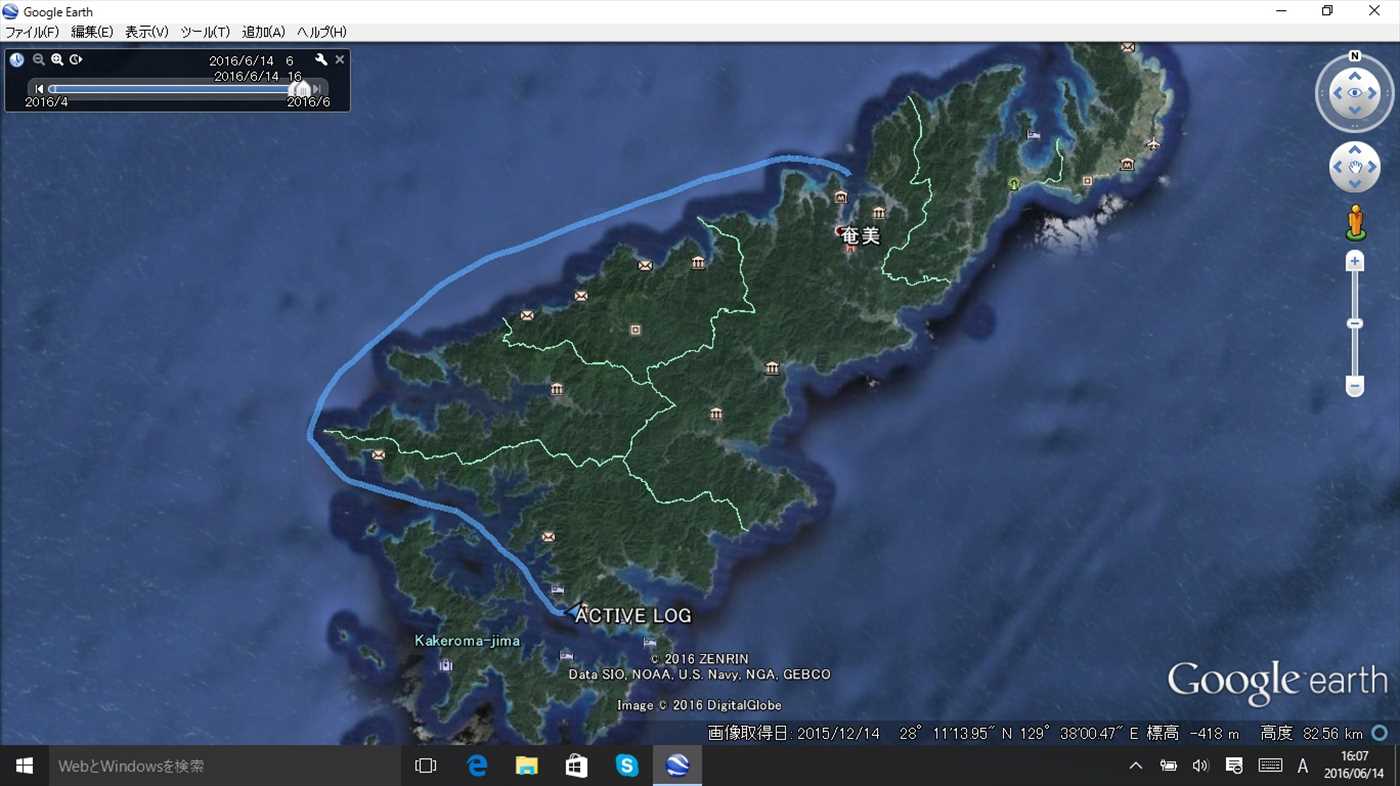The height and width of the screenshot is (786, 1400).
Task: Jump to start of time slider
Action: coord(40,89)
